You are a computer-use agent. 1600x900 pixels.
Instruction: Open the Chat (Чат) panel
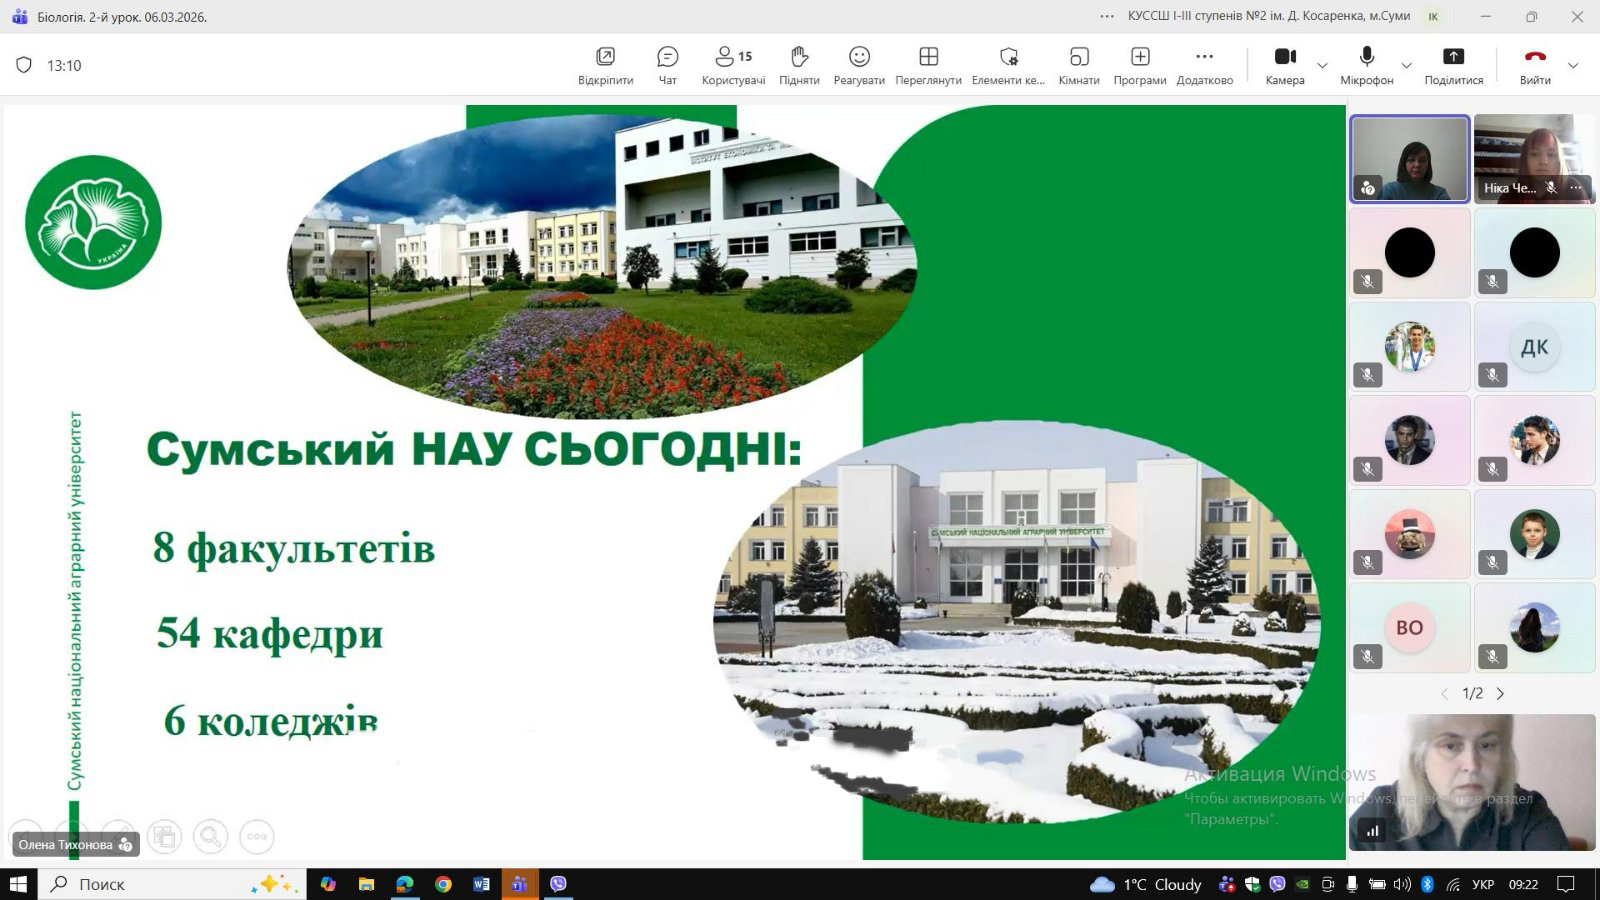(x=667, y=65)
